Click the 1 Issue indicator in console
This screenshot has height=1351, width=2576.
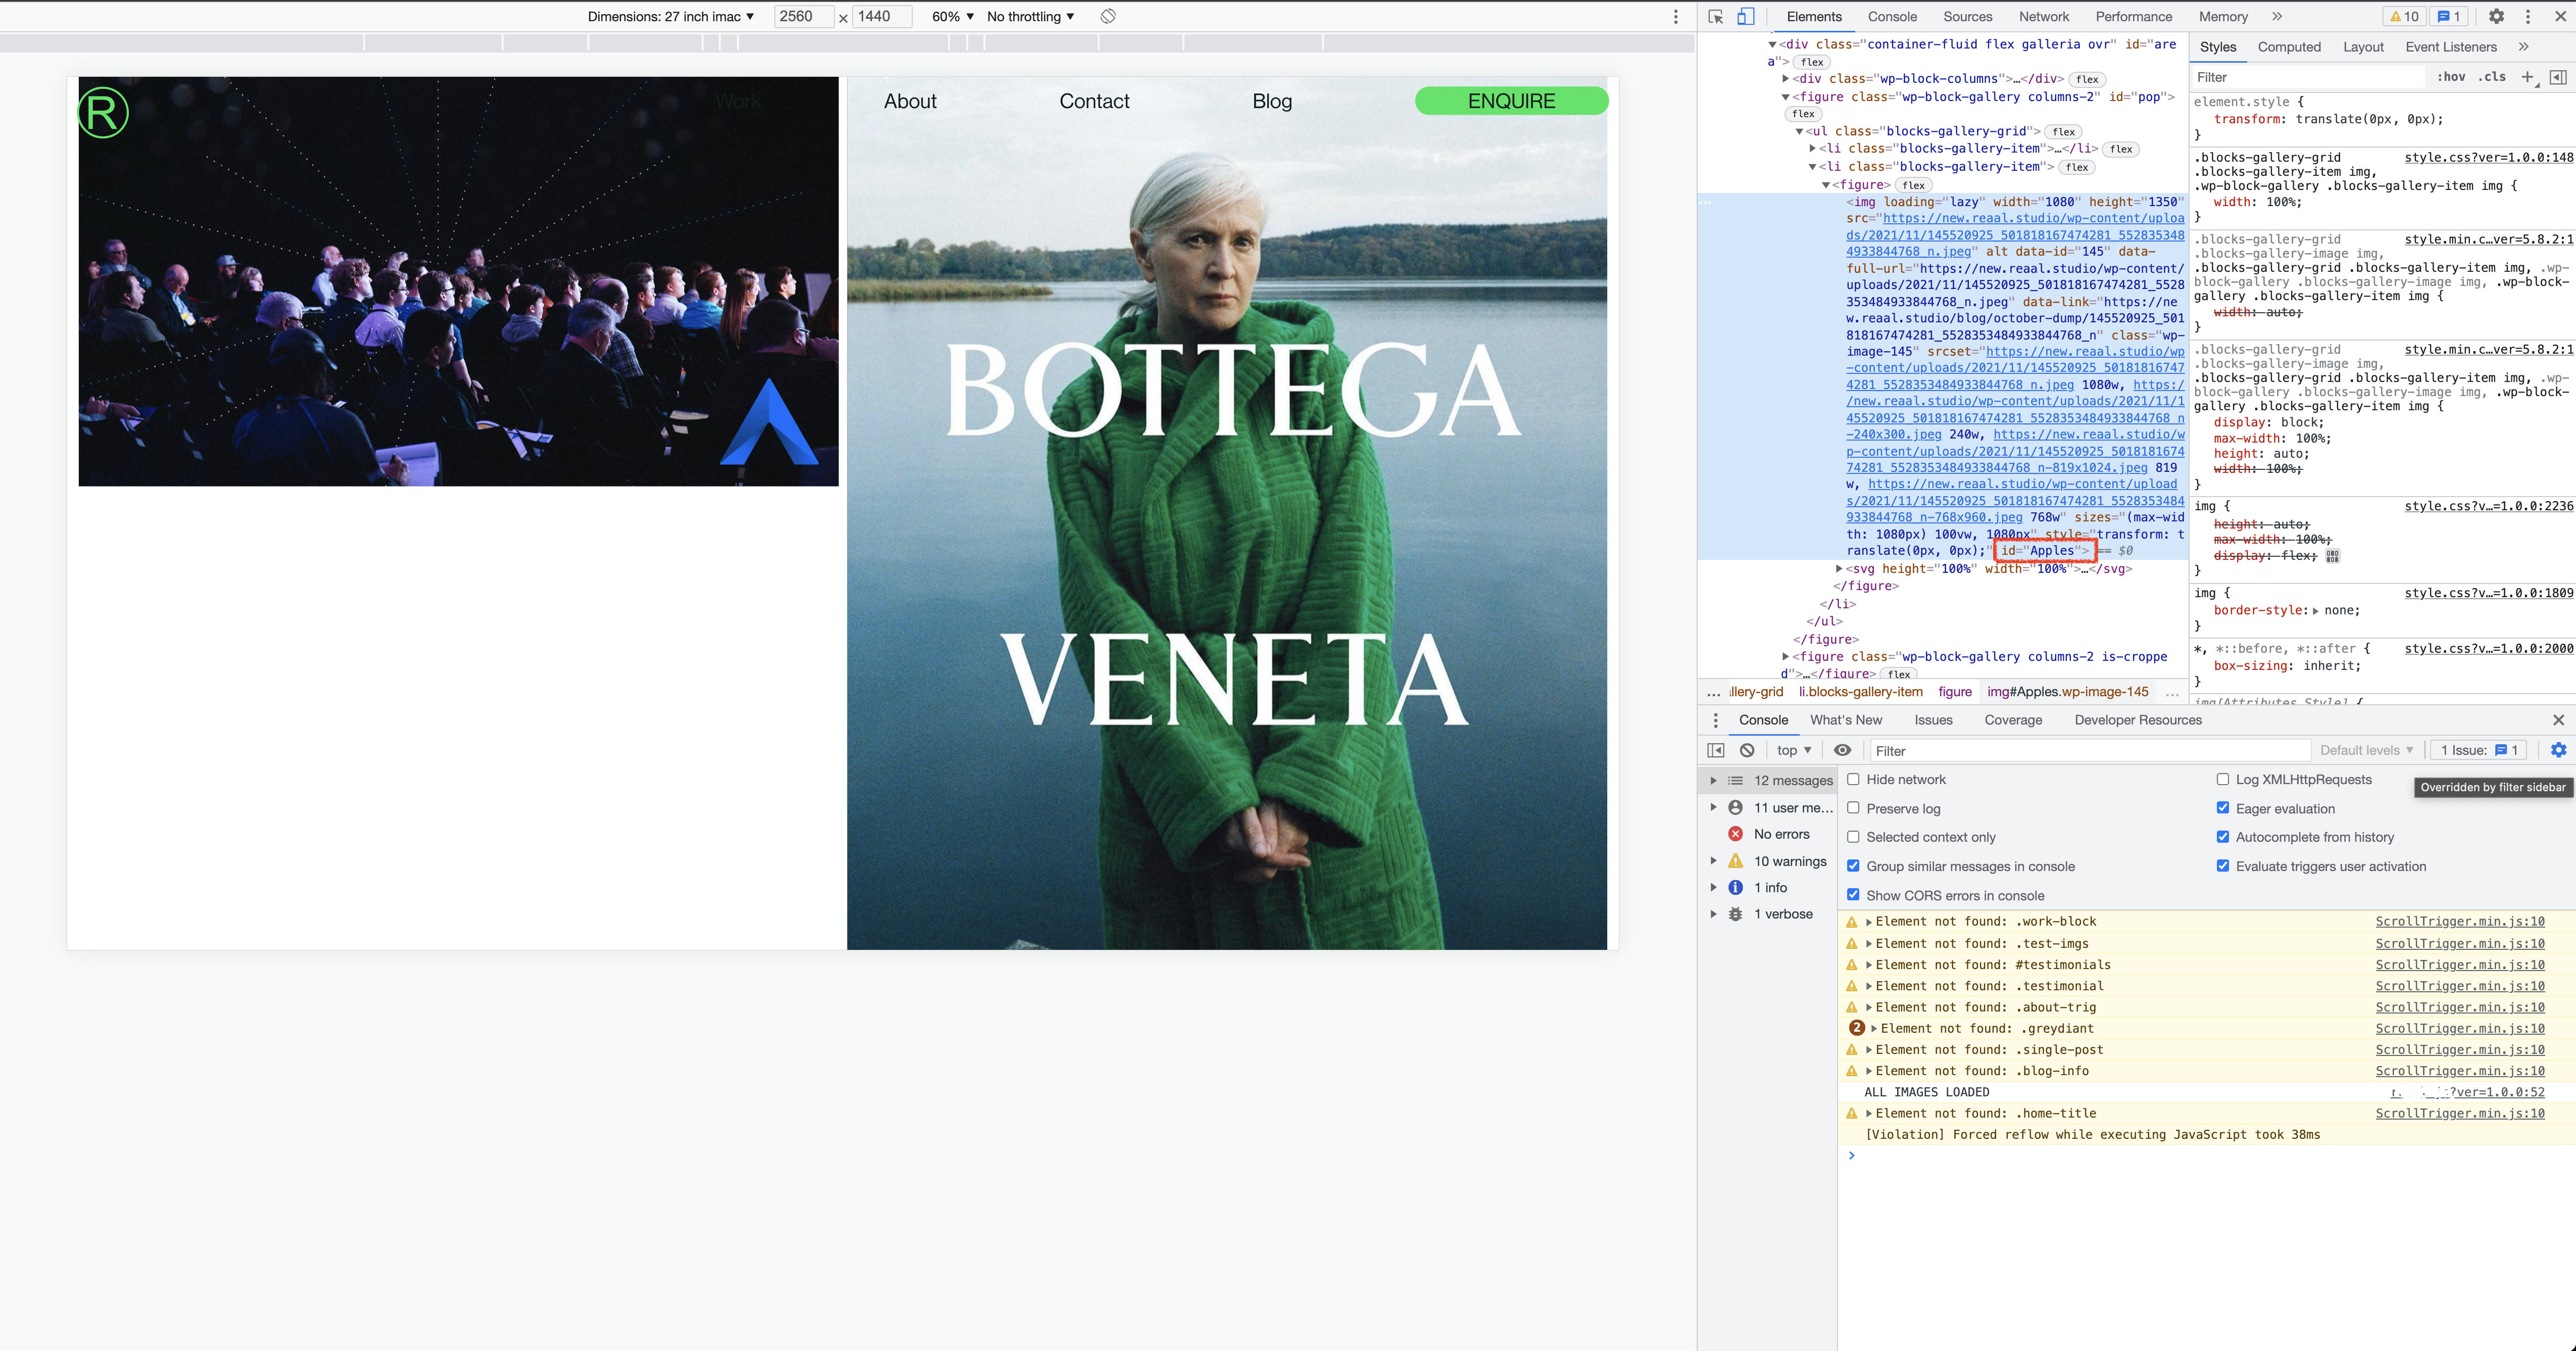click(x=2478, y=750)
